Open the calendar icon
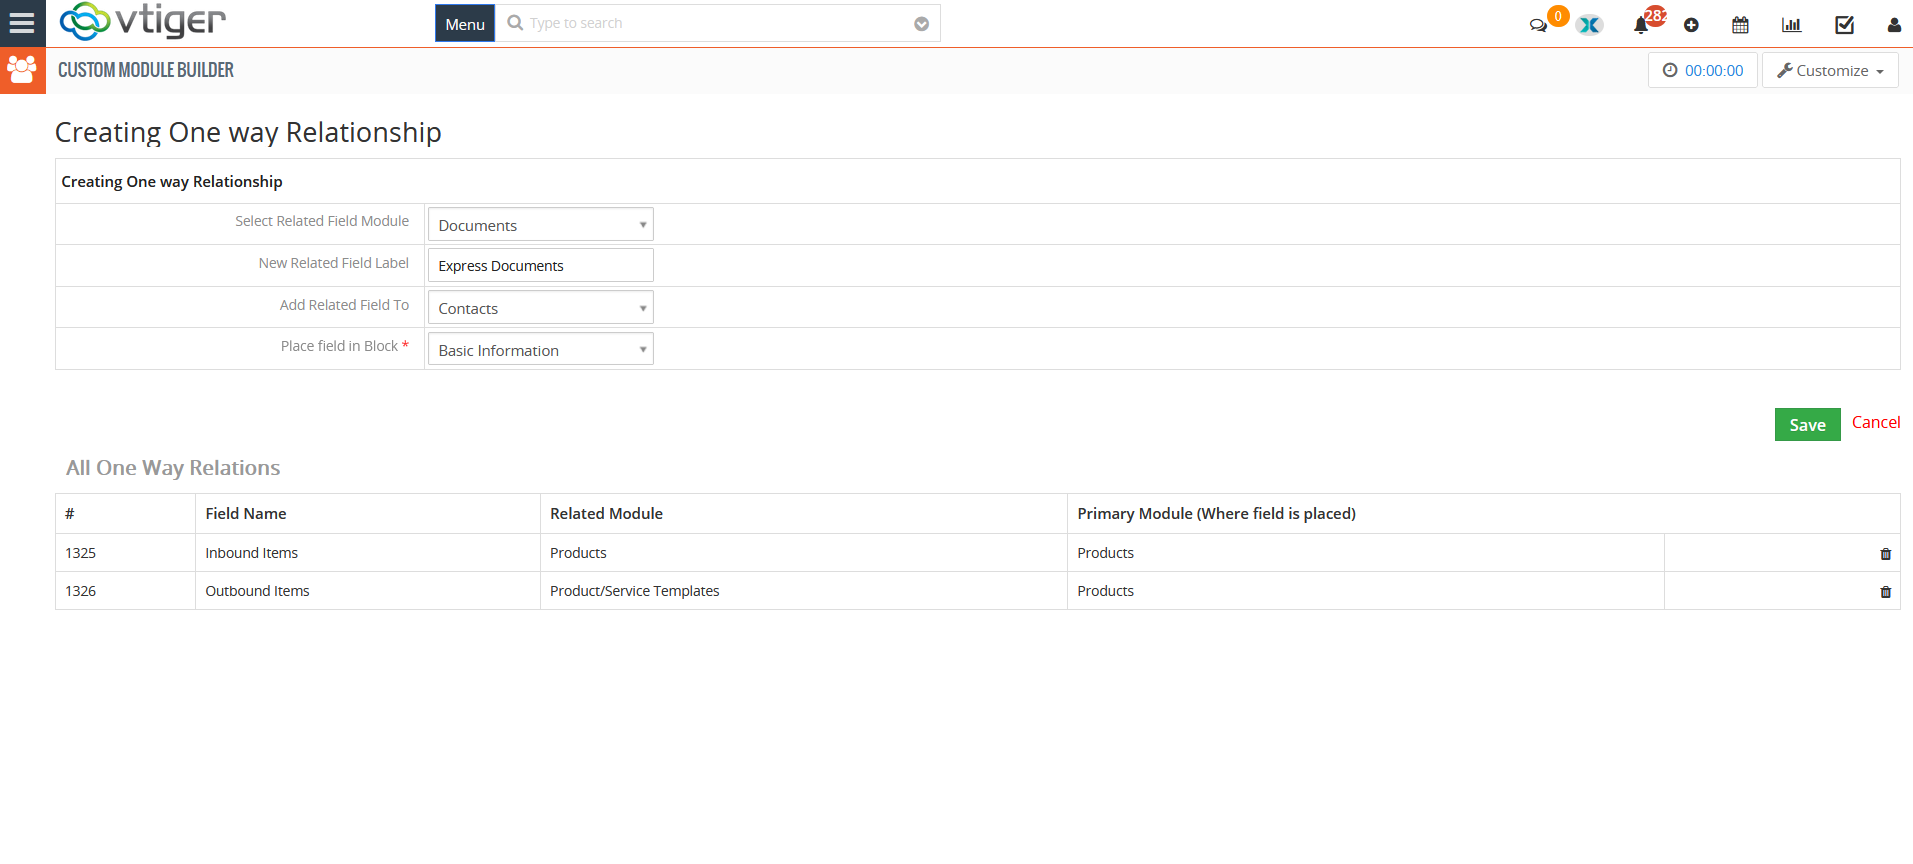Screen dimensions: 1913x864 tap(1740, 25)
